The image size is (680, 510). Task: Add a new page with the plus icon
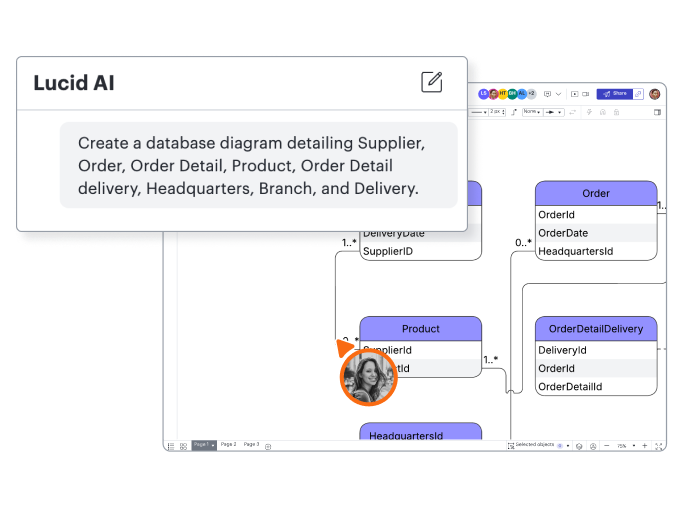(268, 446)
